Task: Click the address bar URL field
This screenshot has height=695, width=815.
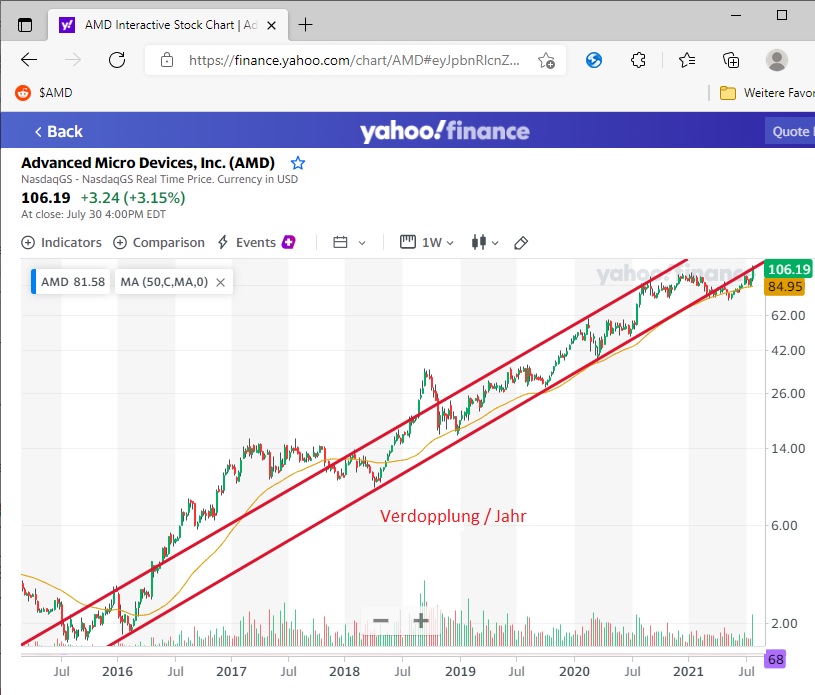Action: coord(355,60)
